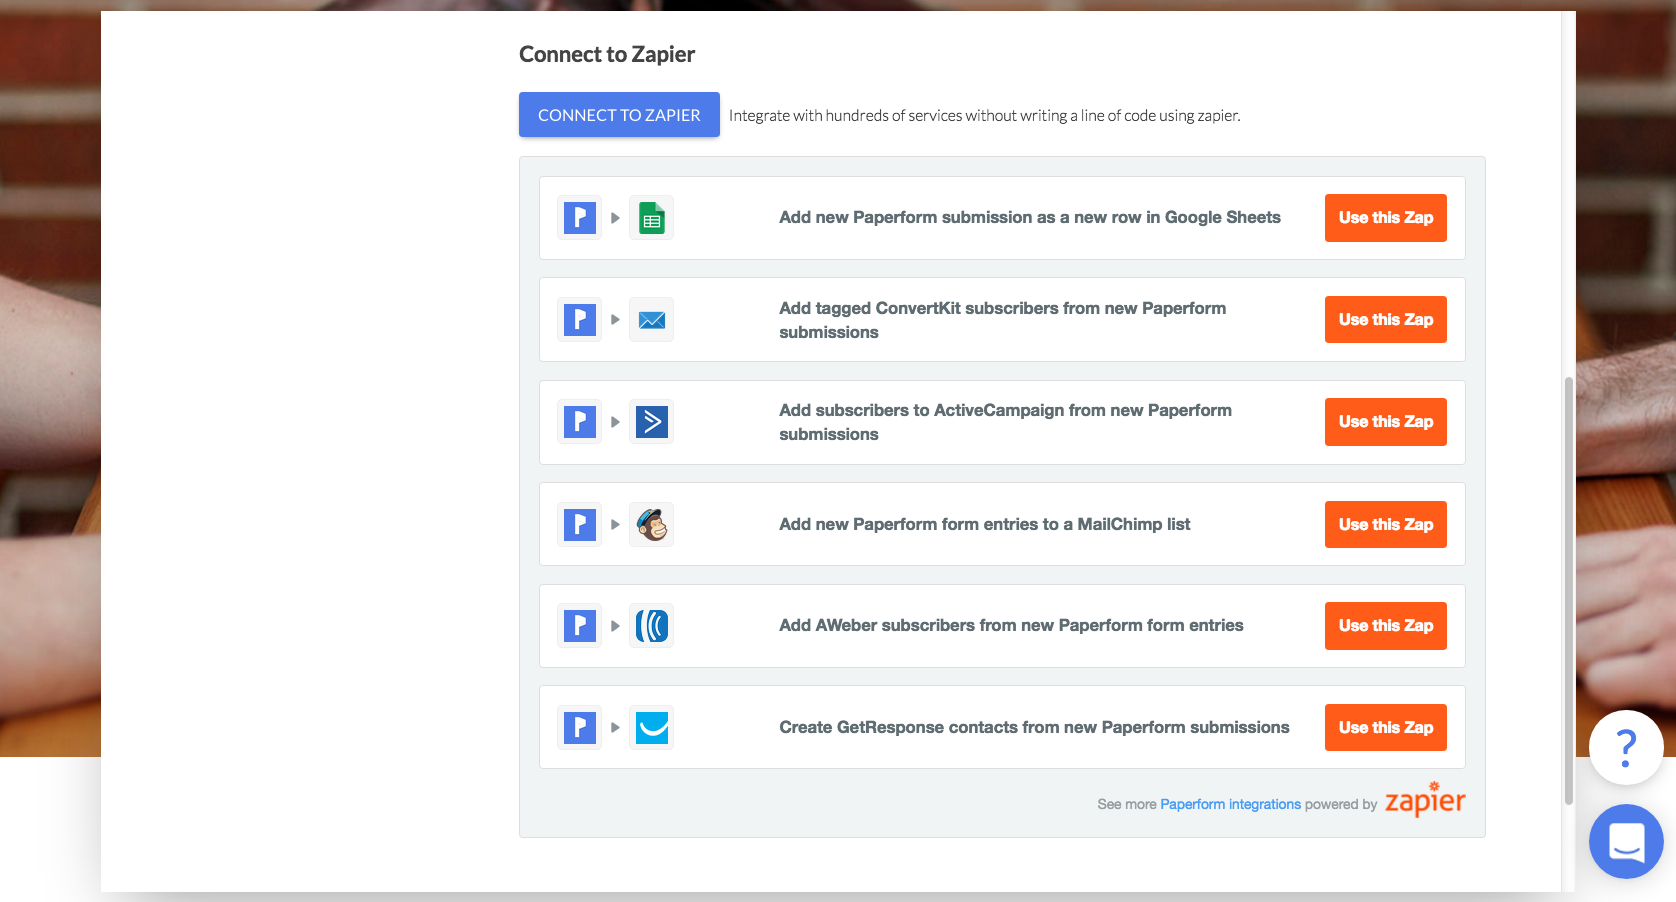This screenshot has width=1676, height=902.
Task: Click Paperform icon in AWeber row
Action: pyautogui.click(x=579, y=626)
